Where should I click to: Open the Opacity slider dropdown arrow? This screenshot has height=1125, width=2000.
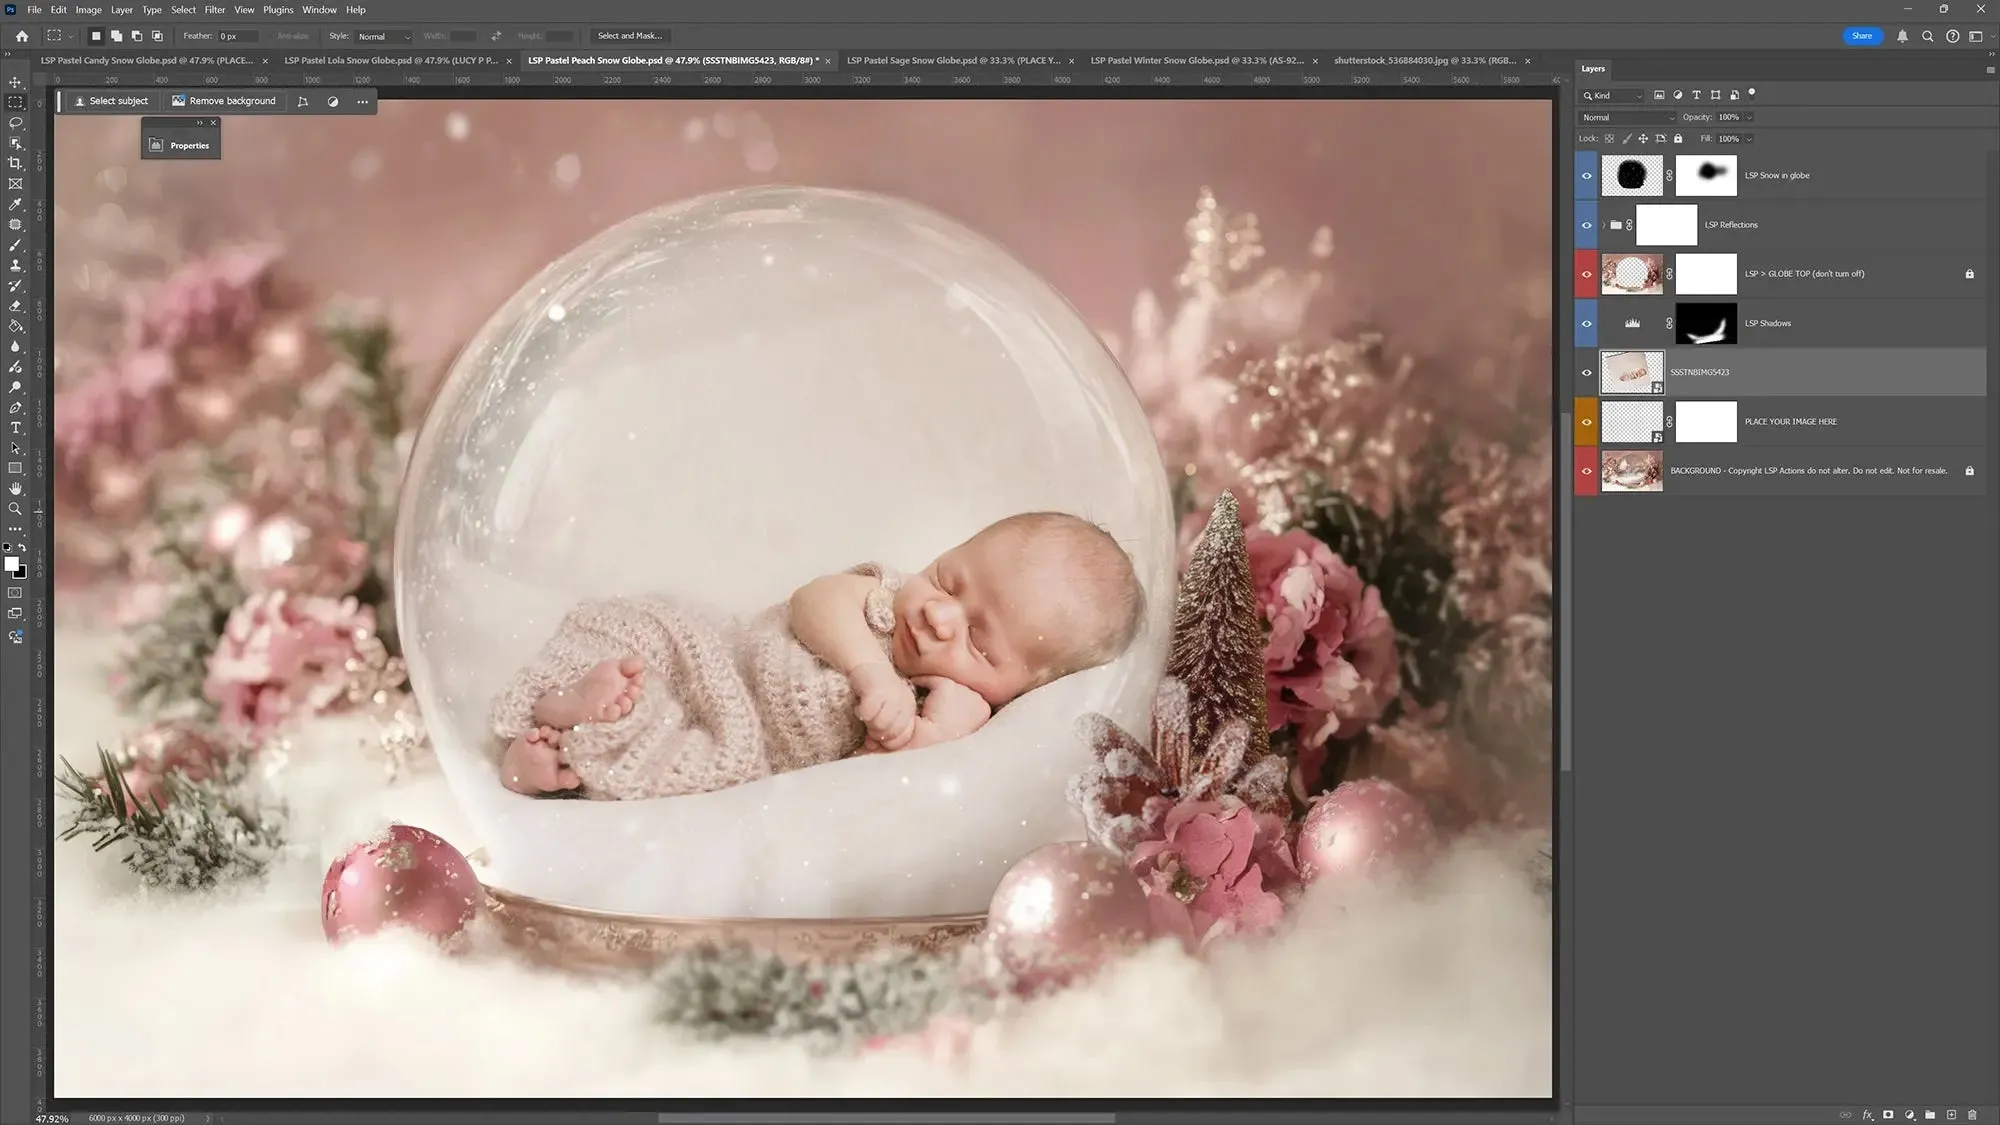(x=1749, y=118)
